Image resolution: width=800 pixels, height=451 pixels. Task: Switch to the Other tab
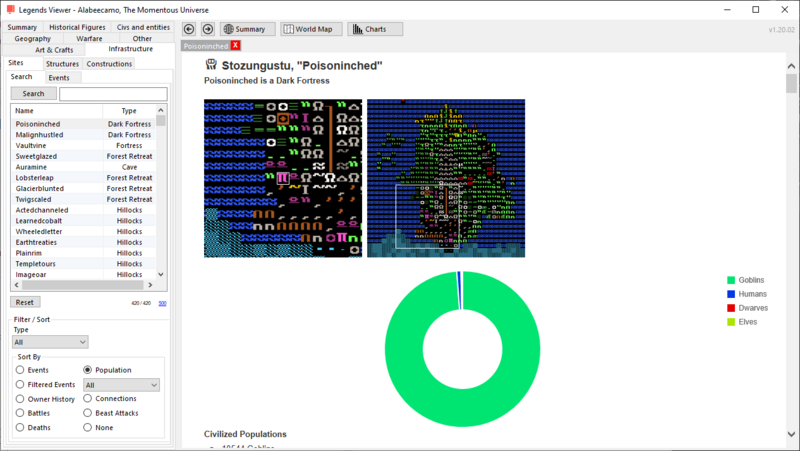click(x=142, y=38)
